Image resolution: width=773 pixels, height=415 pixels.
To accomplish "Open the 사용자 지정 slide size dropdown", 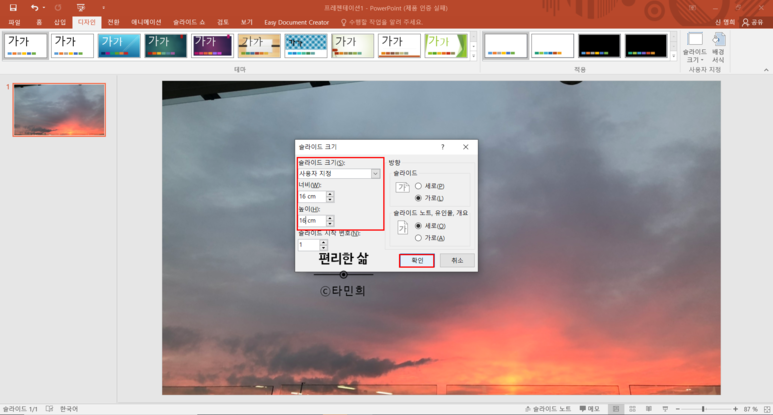I will coord(339,173).
